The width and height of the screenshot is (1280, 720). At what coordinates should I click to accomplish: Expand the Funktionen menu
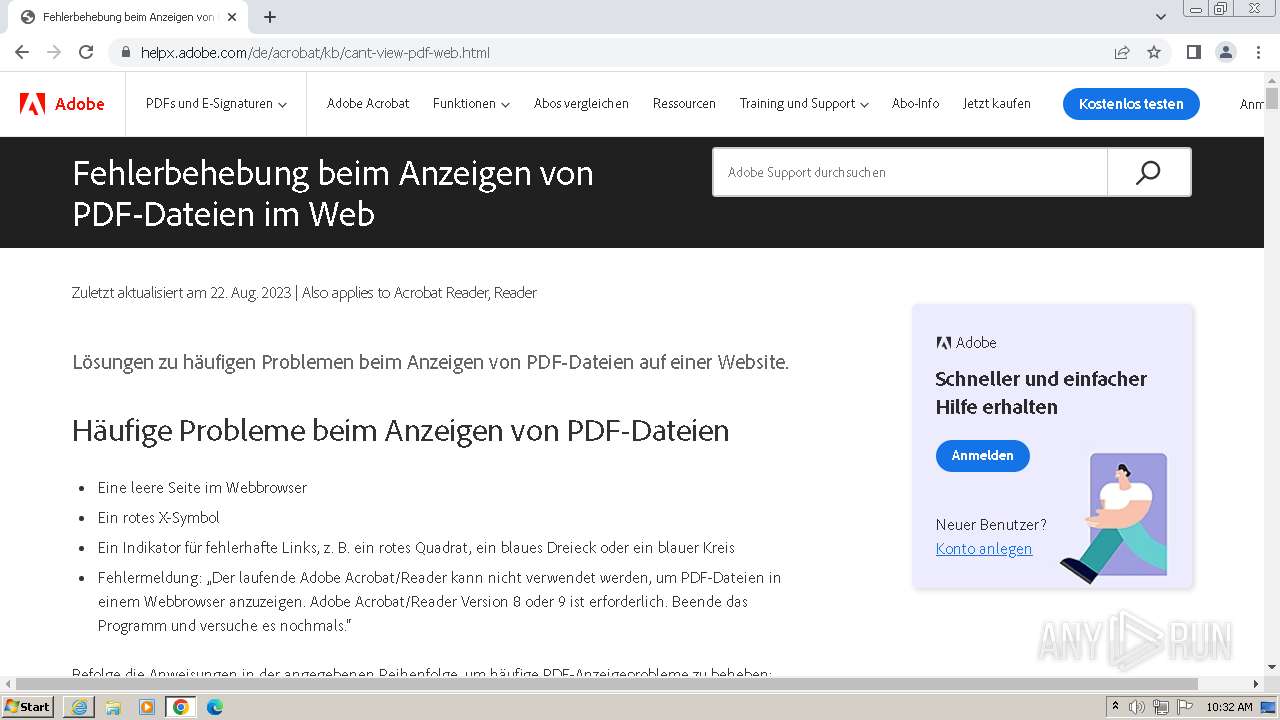click(471, 104)
